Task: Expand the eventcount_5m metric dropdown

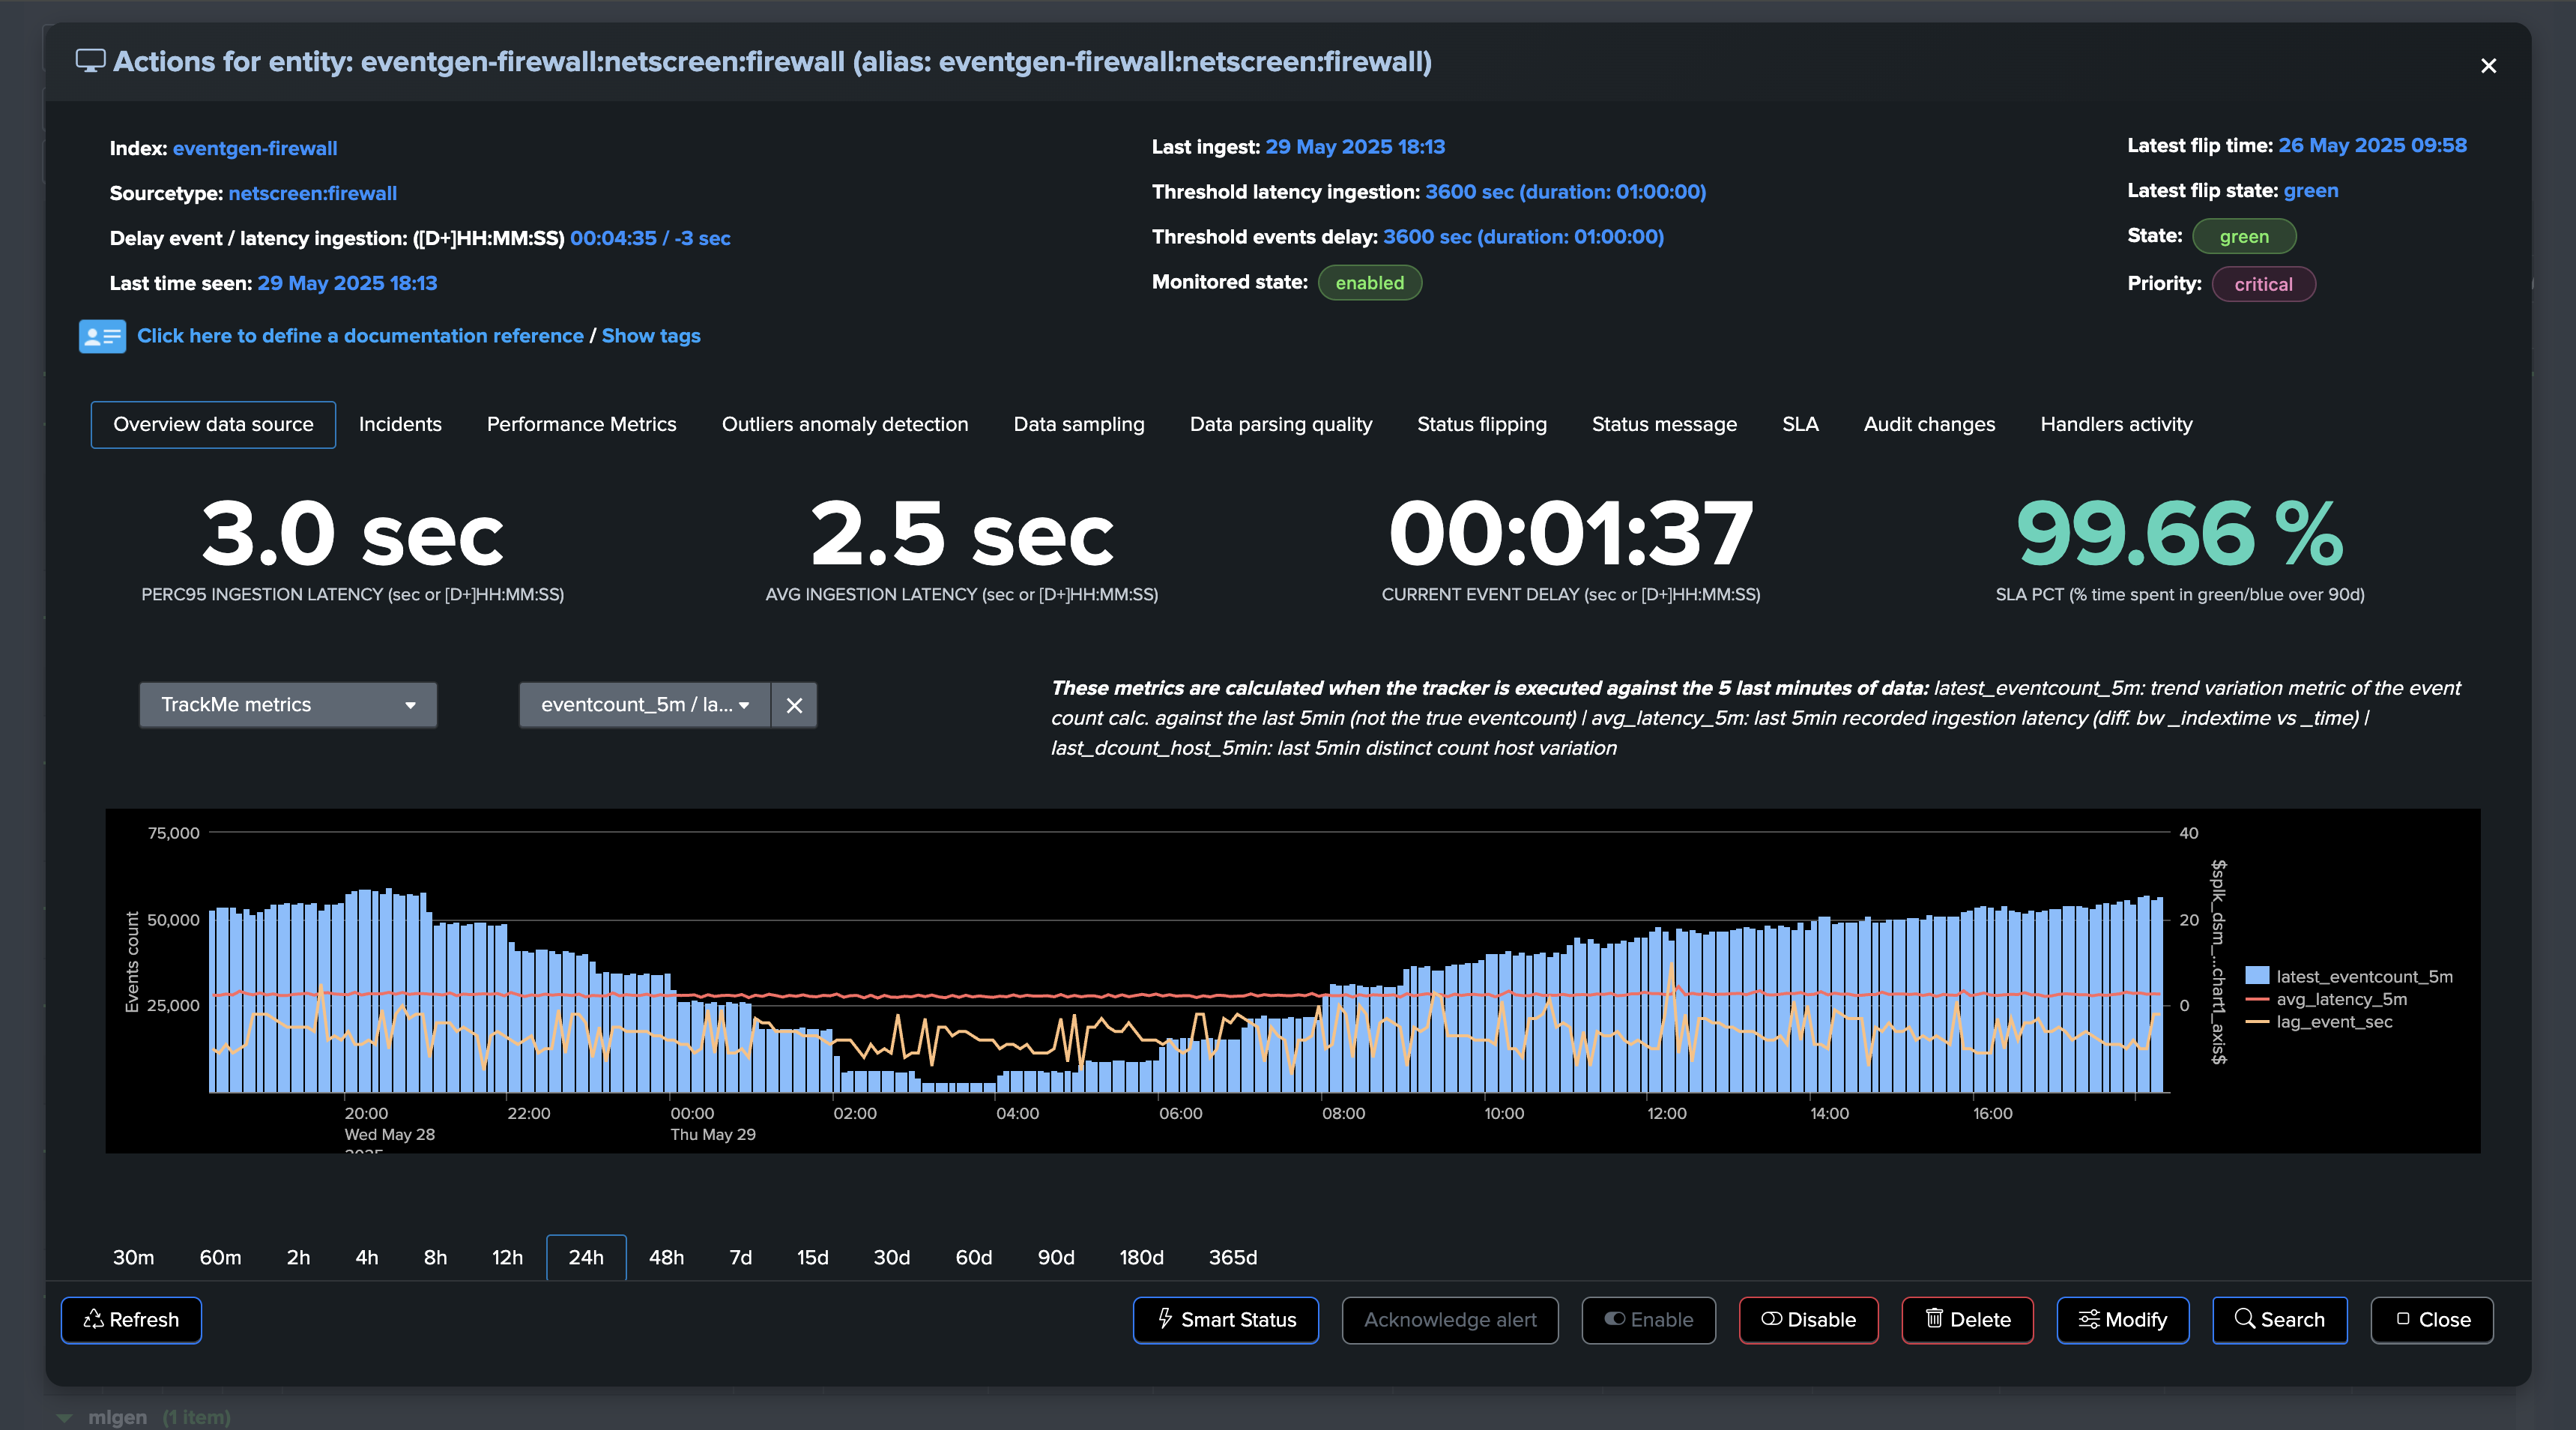Action: pyautogui.click(x=644, y=705)
